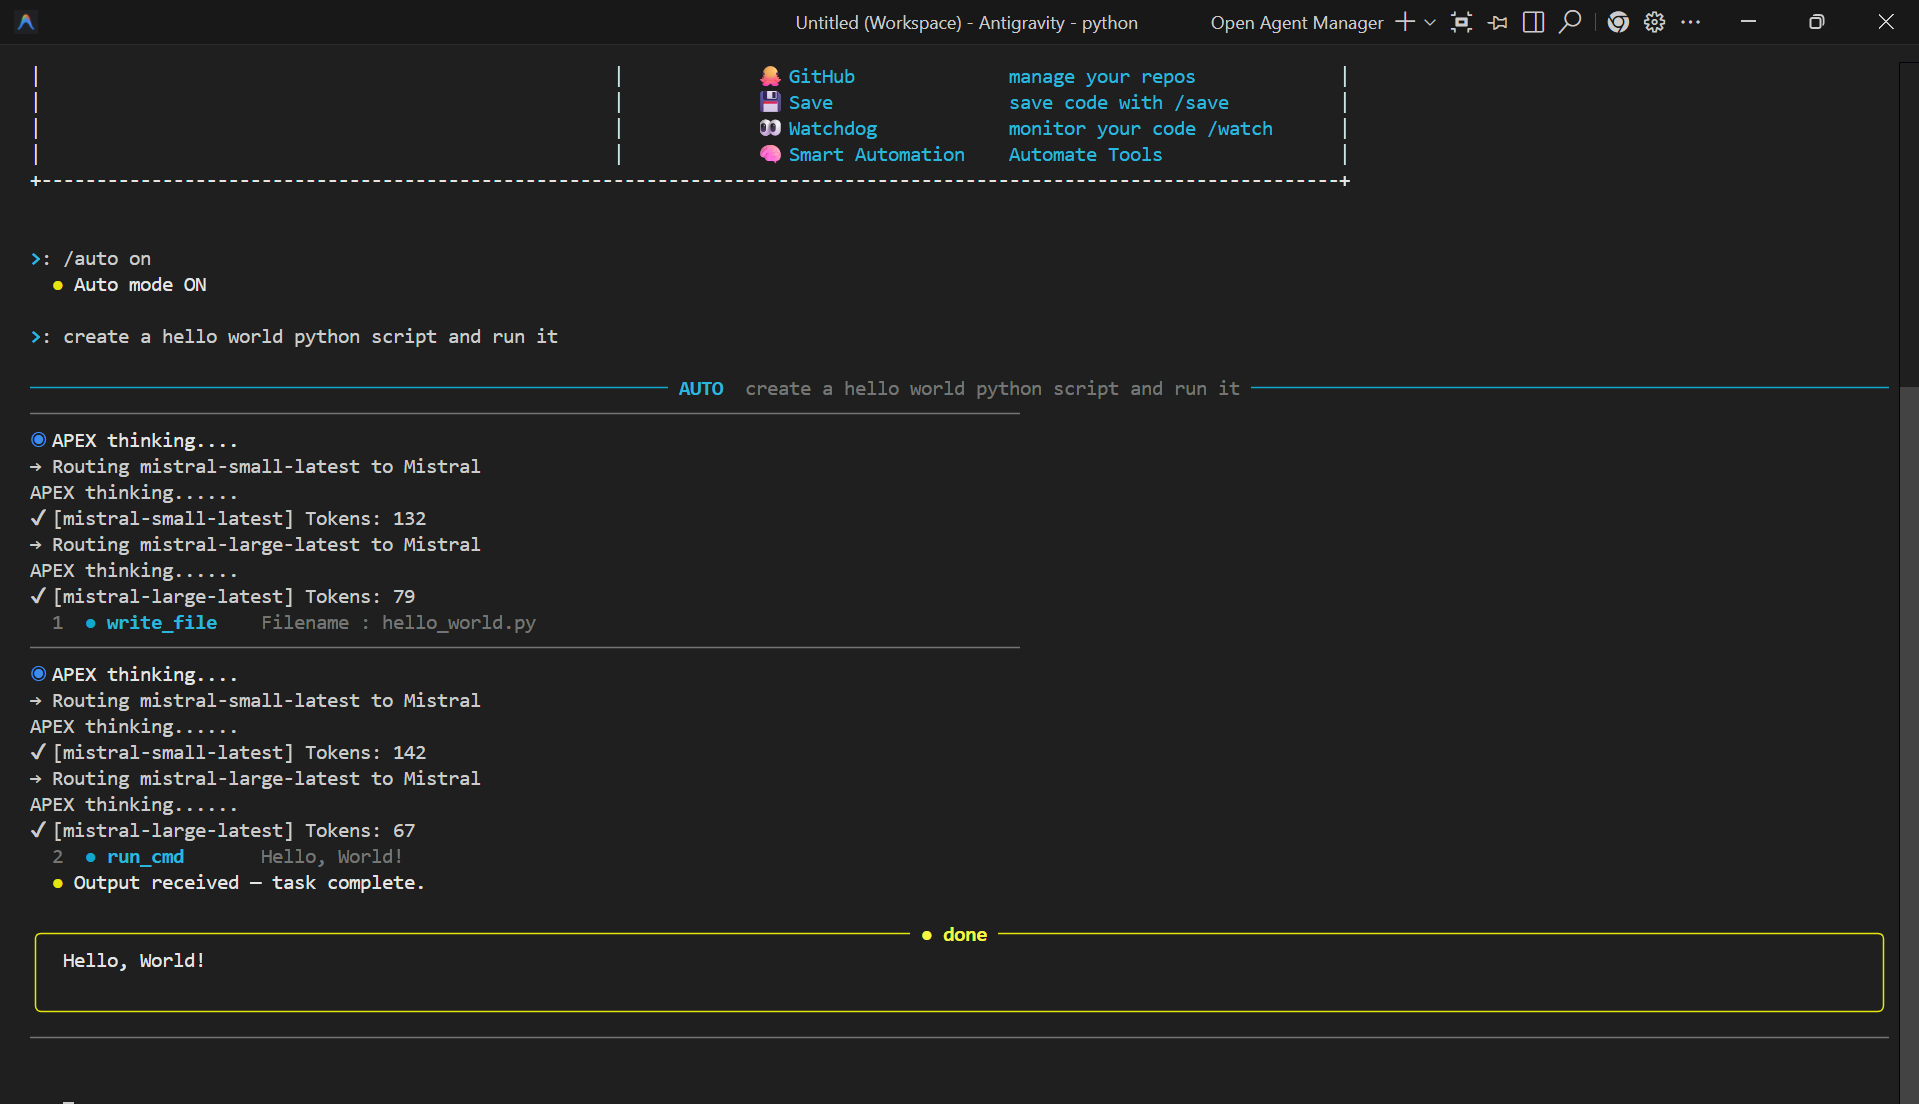
Task: Toggle the split panel layout icon
Action: [1533, 22]
